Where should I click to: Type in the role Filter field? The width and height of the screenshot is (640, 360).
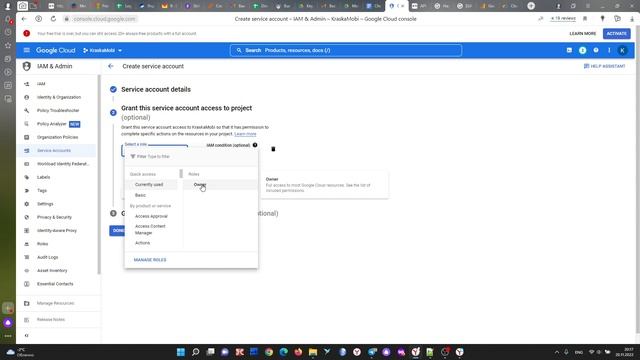[x=192, y=156]
